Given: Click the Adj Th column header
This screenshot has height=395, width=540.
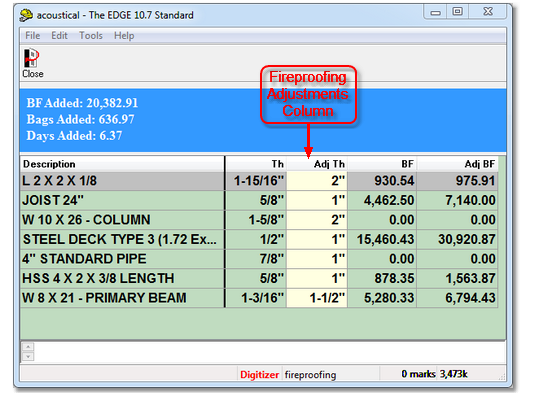Looking at the screenshot, I should click(317, 164).
